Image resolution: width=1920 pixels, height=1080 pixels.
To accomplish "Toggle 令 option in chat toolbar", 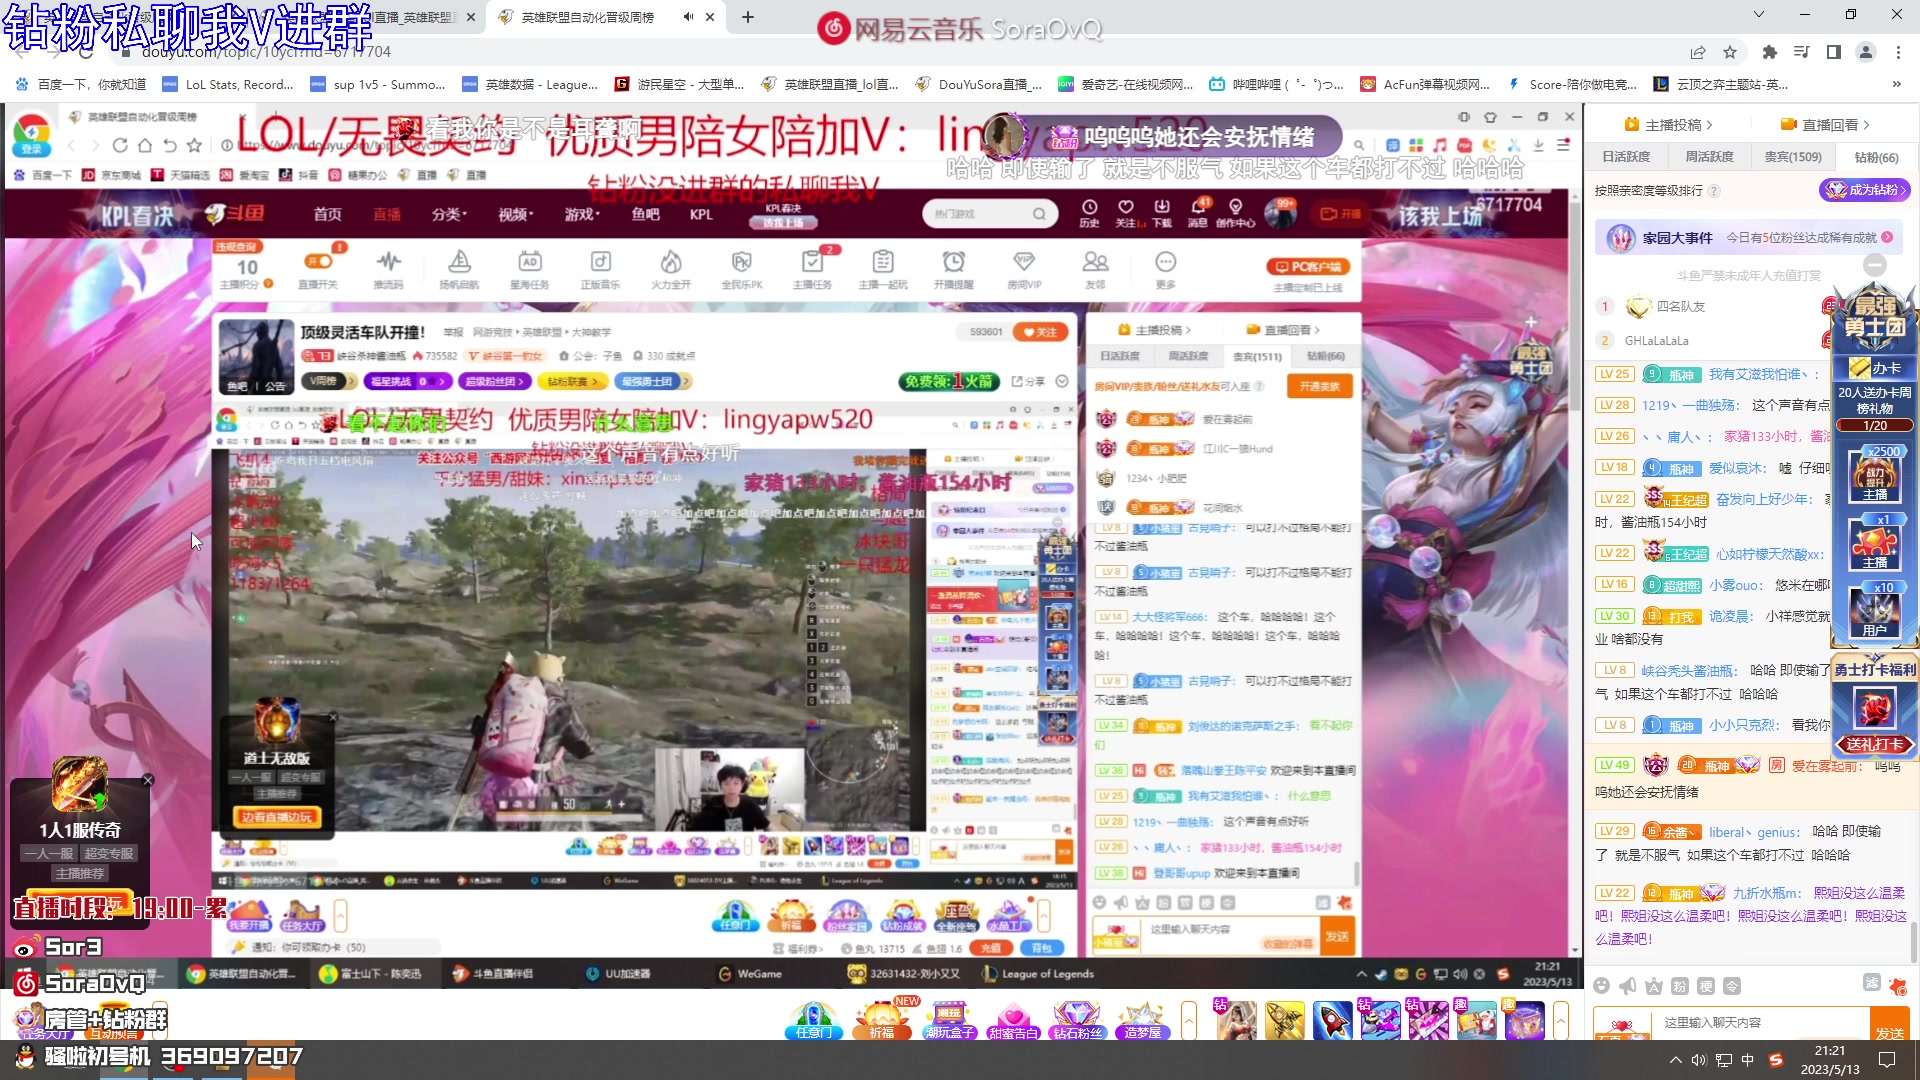I will [x=1732, y=986].
